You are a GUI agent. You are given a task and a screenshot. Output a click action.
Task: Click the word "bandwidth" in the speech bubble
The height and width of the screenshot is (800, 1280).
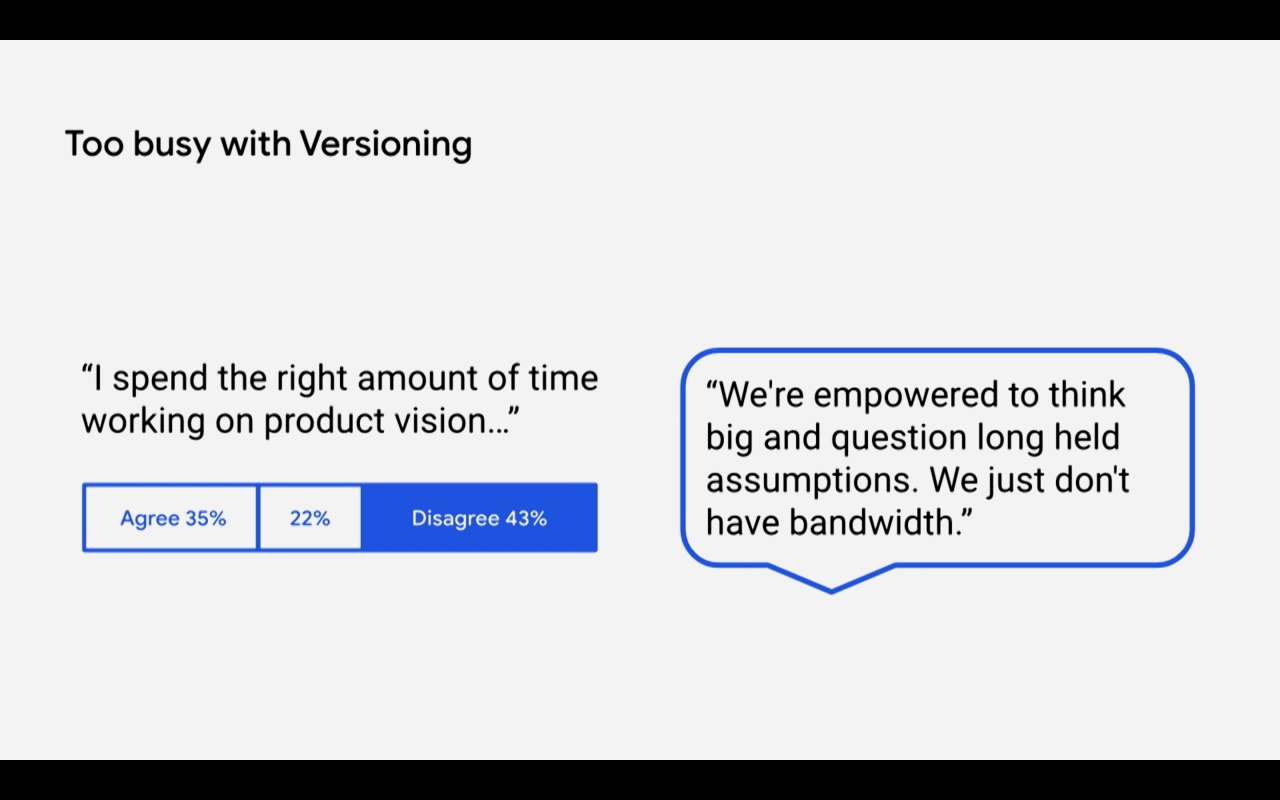coord(875,522)
